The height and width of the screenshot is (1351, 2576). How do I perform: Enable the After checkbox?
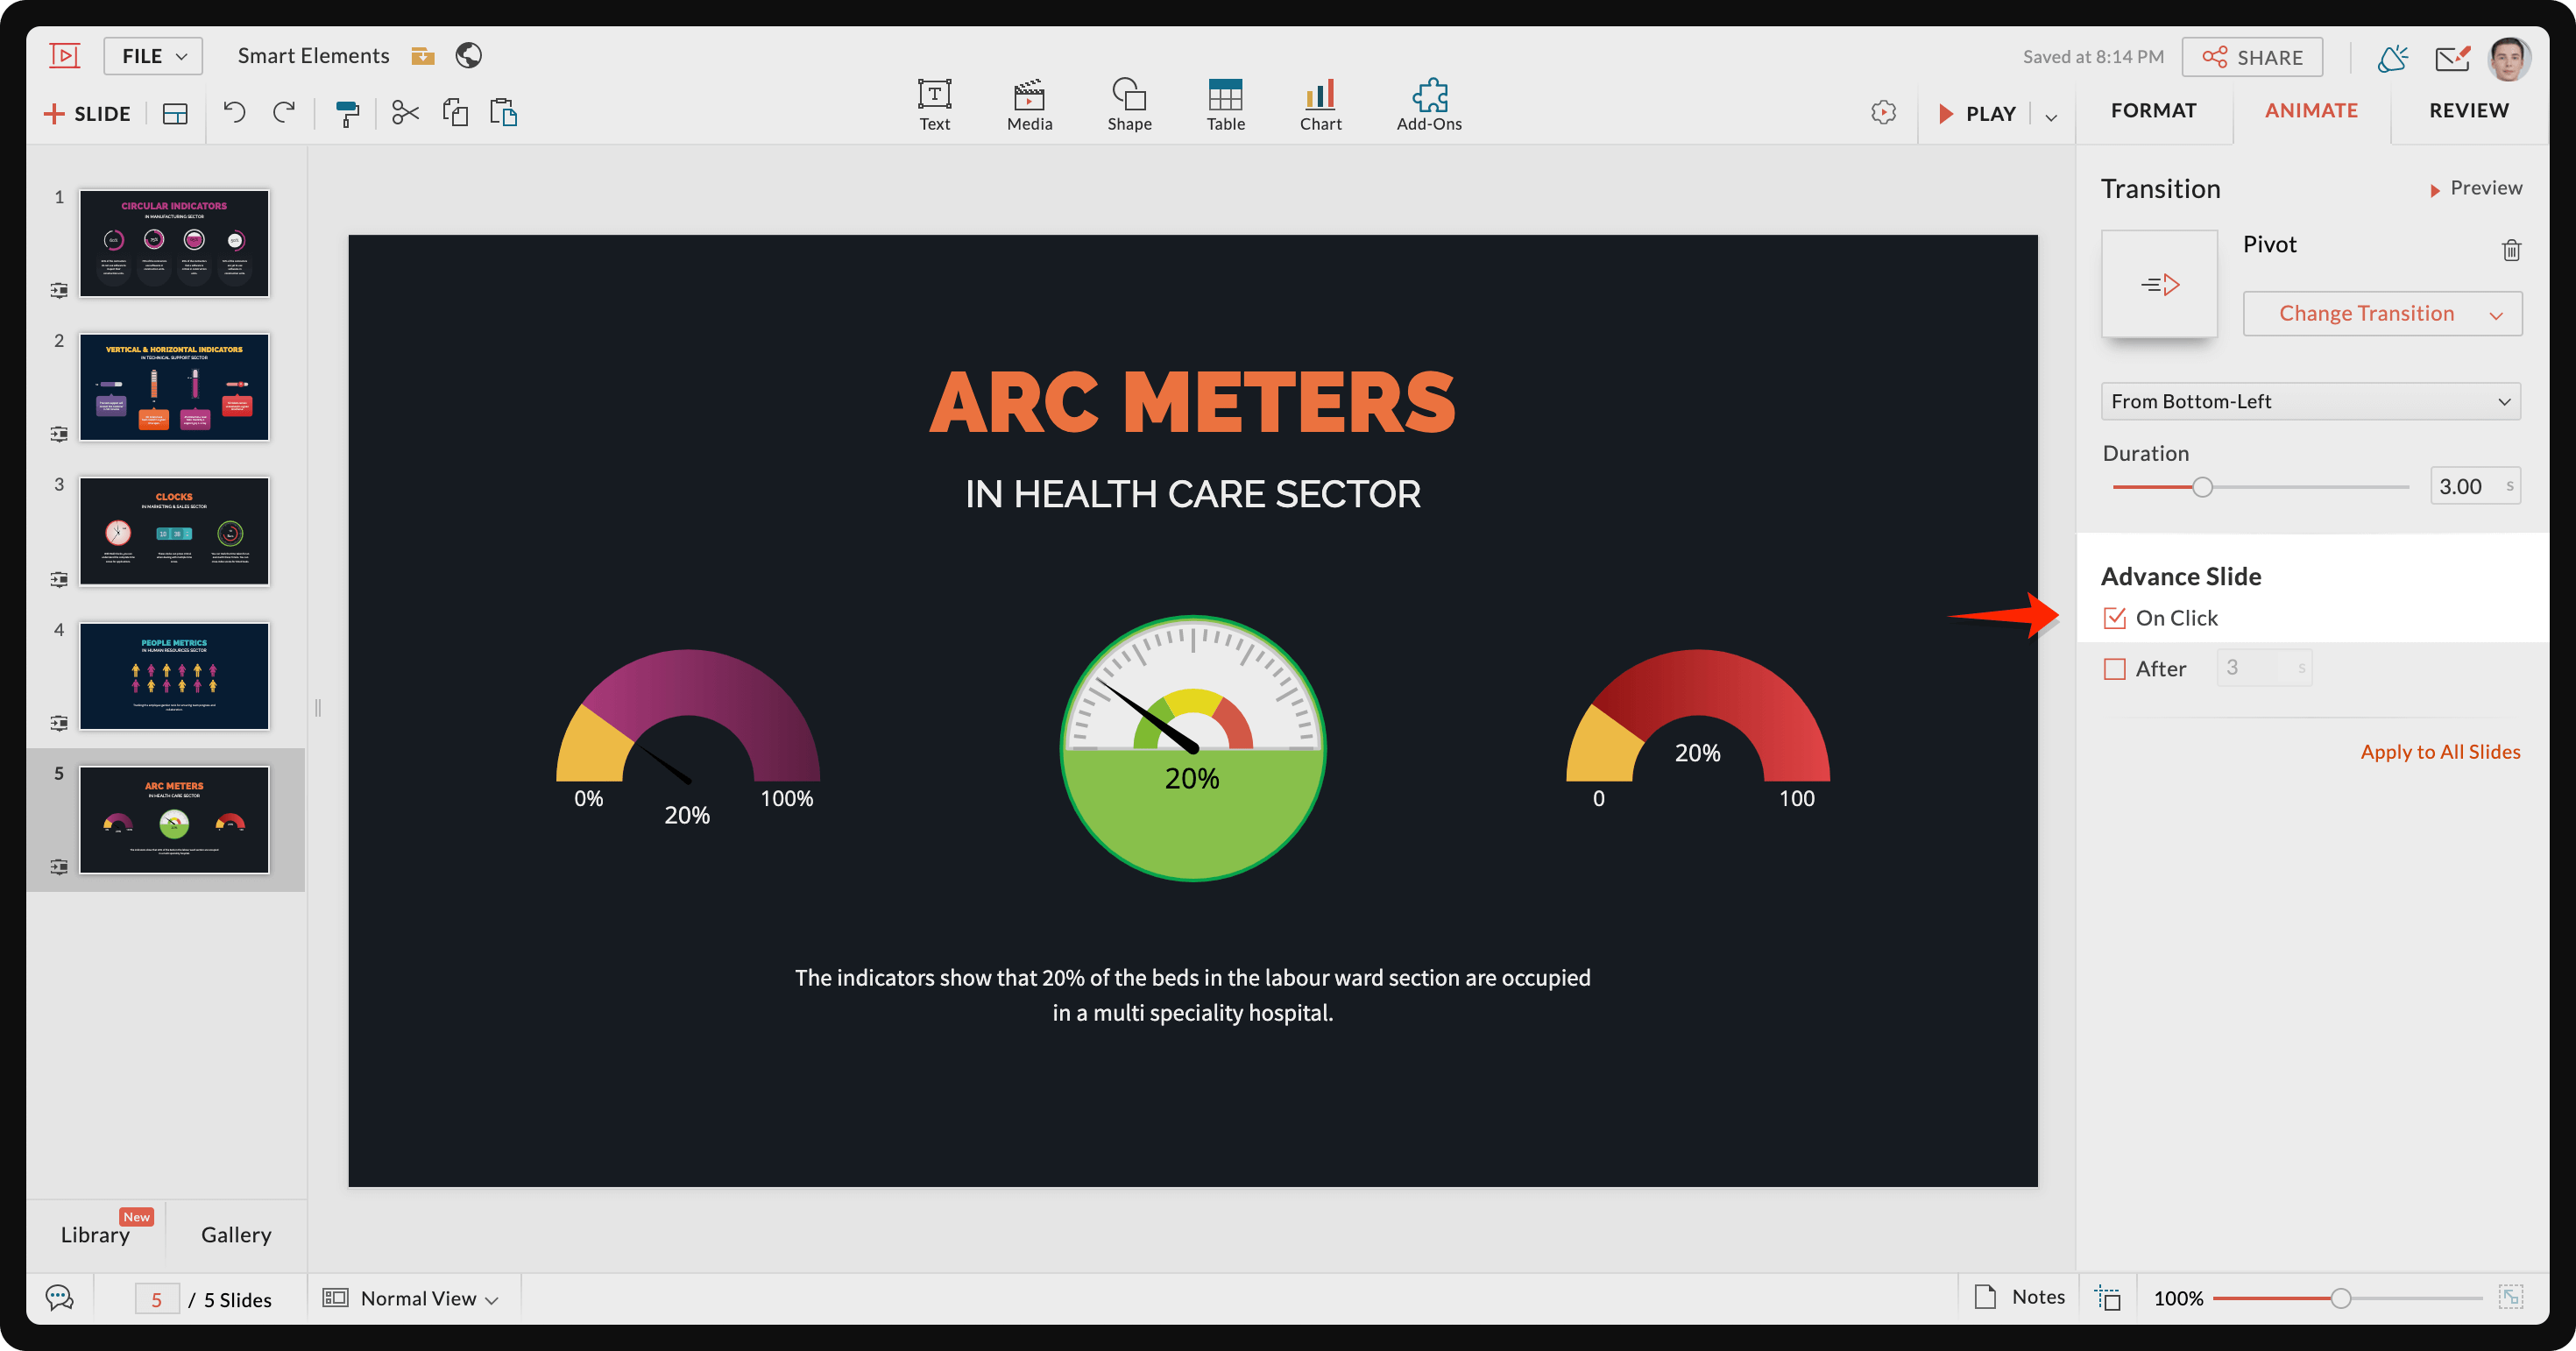tap(2115, 669)
